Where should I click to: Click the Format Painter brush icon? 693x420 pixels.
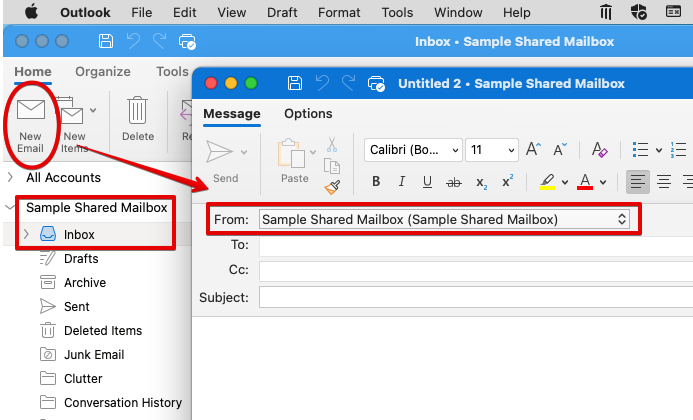(333, 186)
